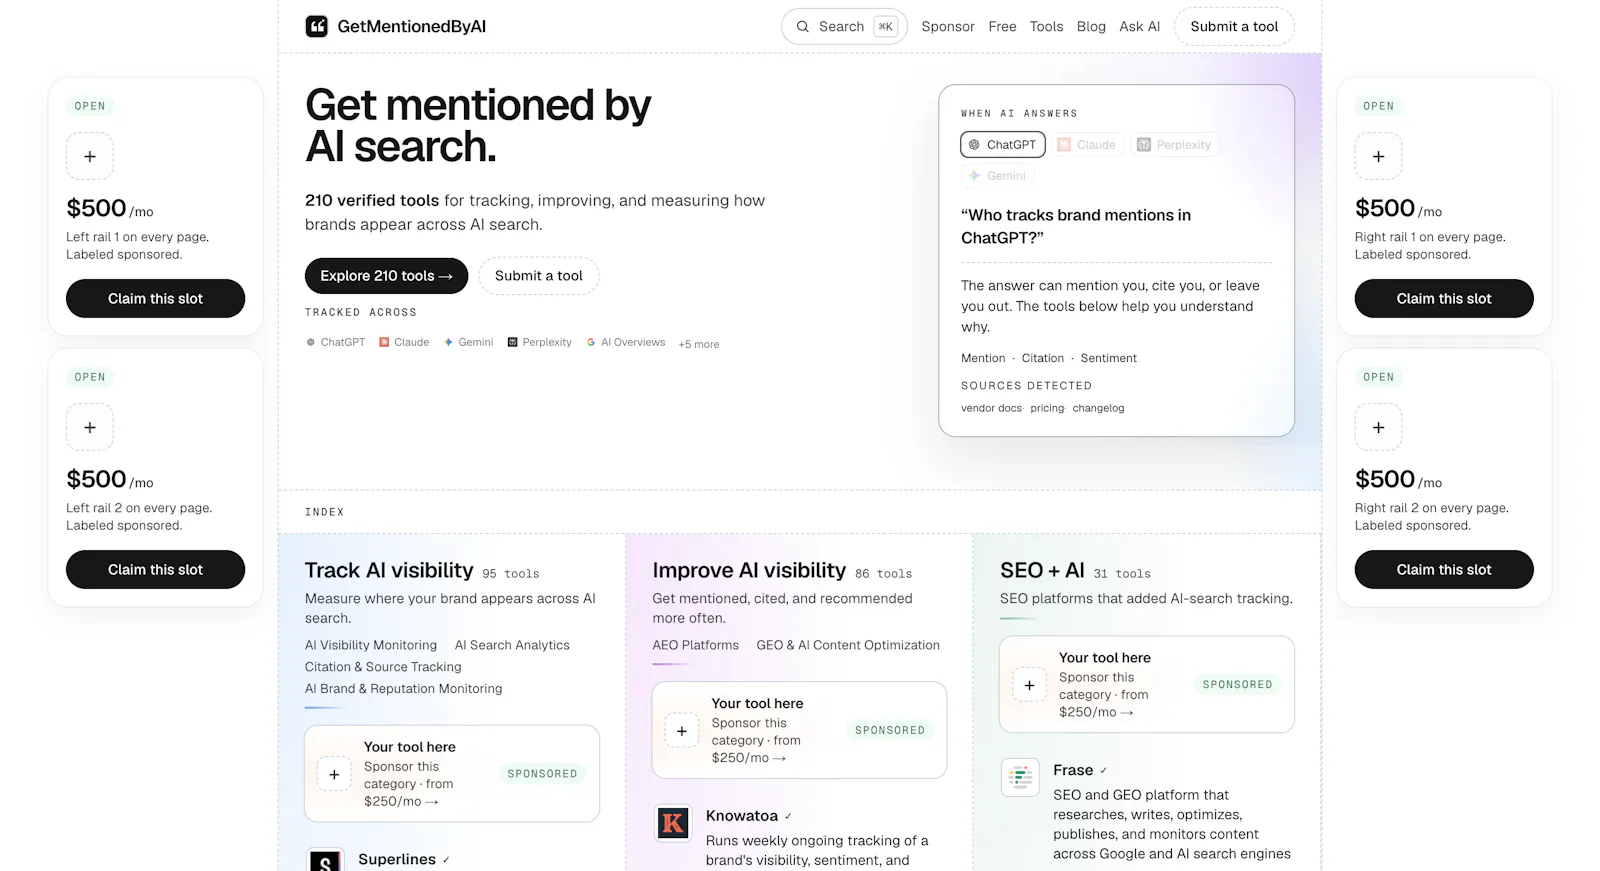This screenshot has width=1600, height=871.
Task: Select the Gemini chip in When AI Answers
Action: (x=997, y=176)
